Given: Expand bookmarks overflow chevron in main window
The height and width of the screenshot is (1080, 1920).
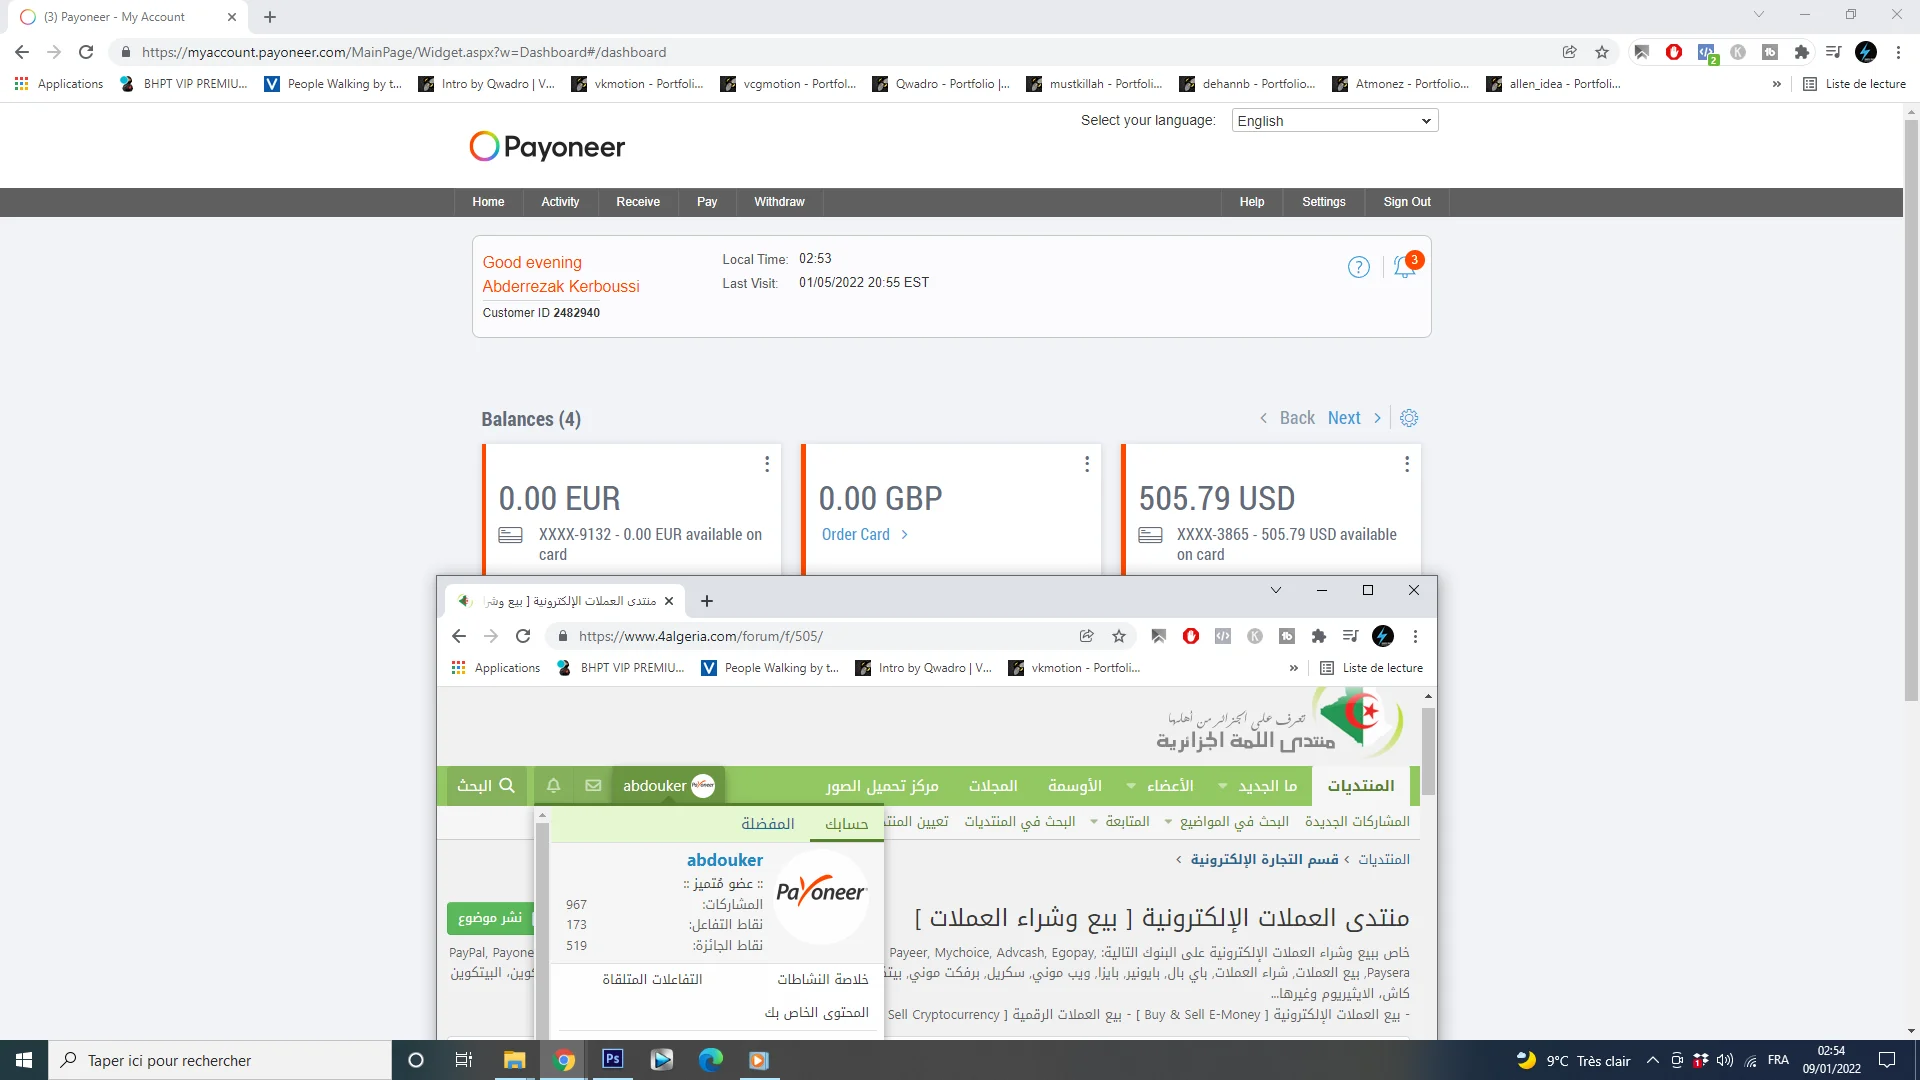Looking at the screenshot, I should pyautogui.click(x=1776, y=84).
